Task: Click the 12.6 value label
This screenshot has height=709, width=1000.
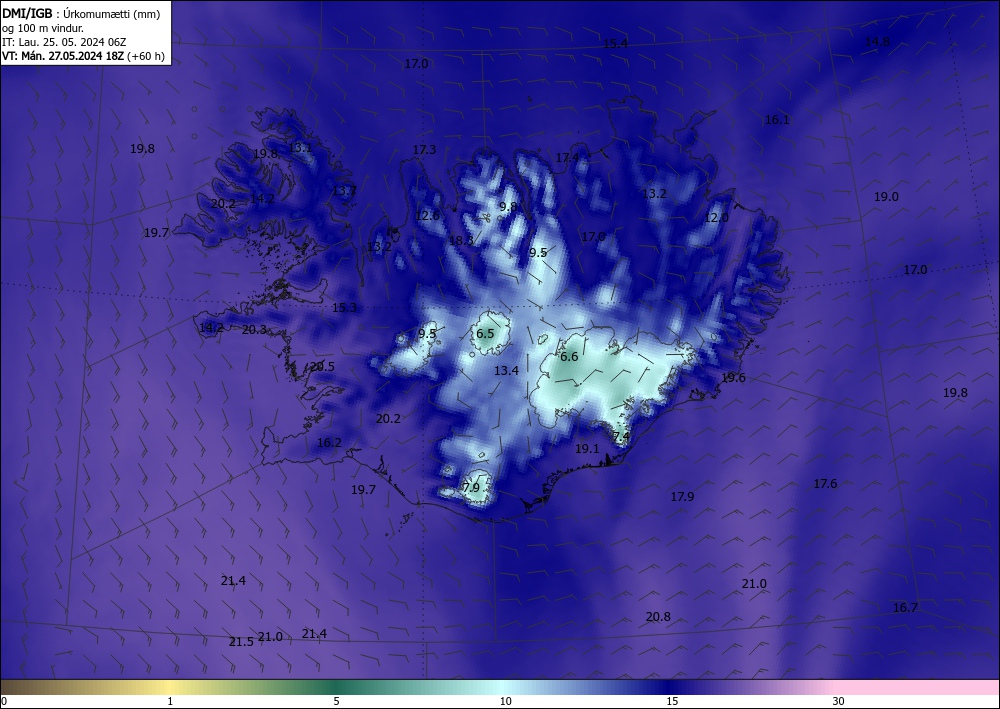Action: (x=427, y=215)
